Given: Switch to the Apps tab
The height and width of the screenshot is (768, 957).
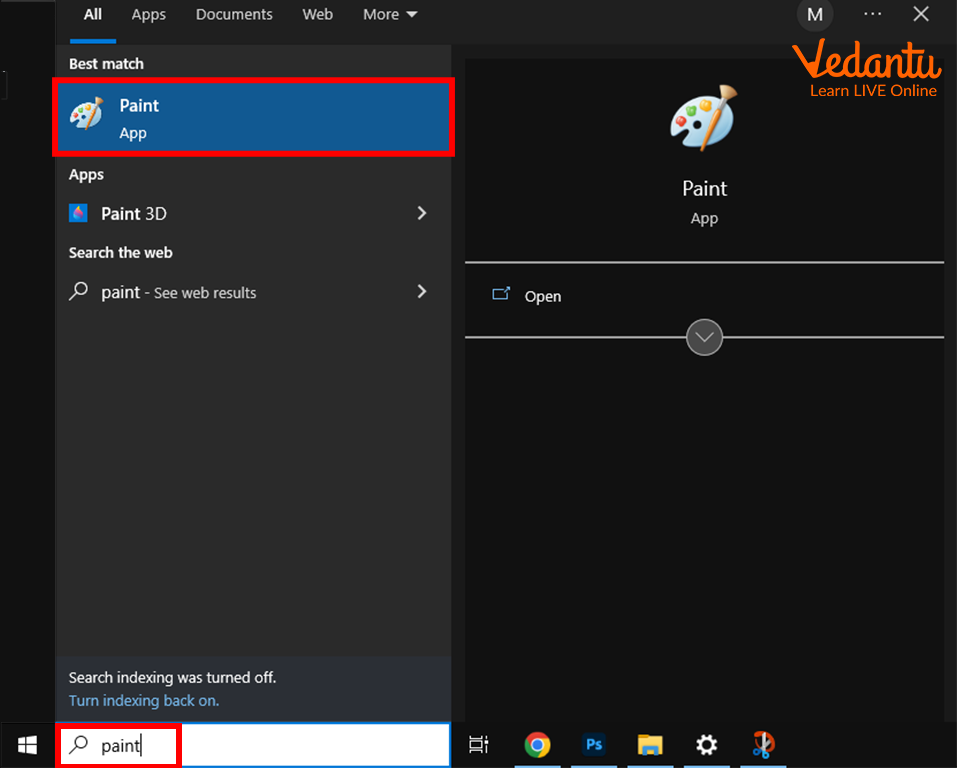Looking at the screenshot, I should click(149, 15).
